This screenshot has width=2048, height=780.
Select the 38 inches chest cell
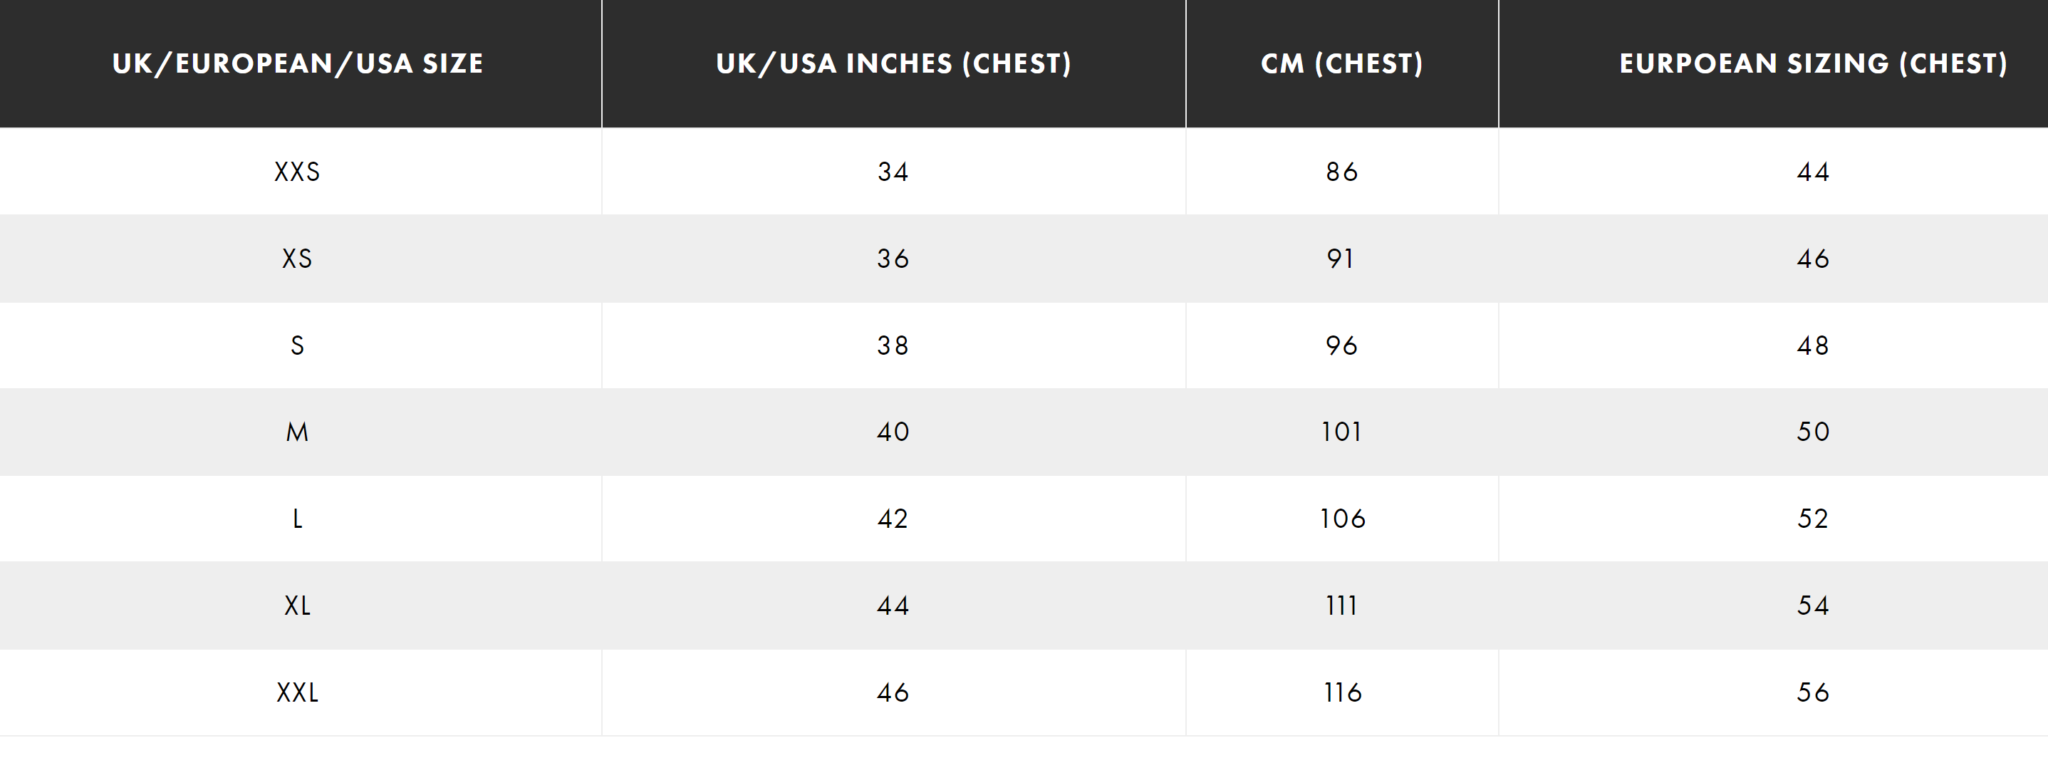tap(893, 346)
